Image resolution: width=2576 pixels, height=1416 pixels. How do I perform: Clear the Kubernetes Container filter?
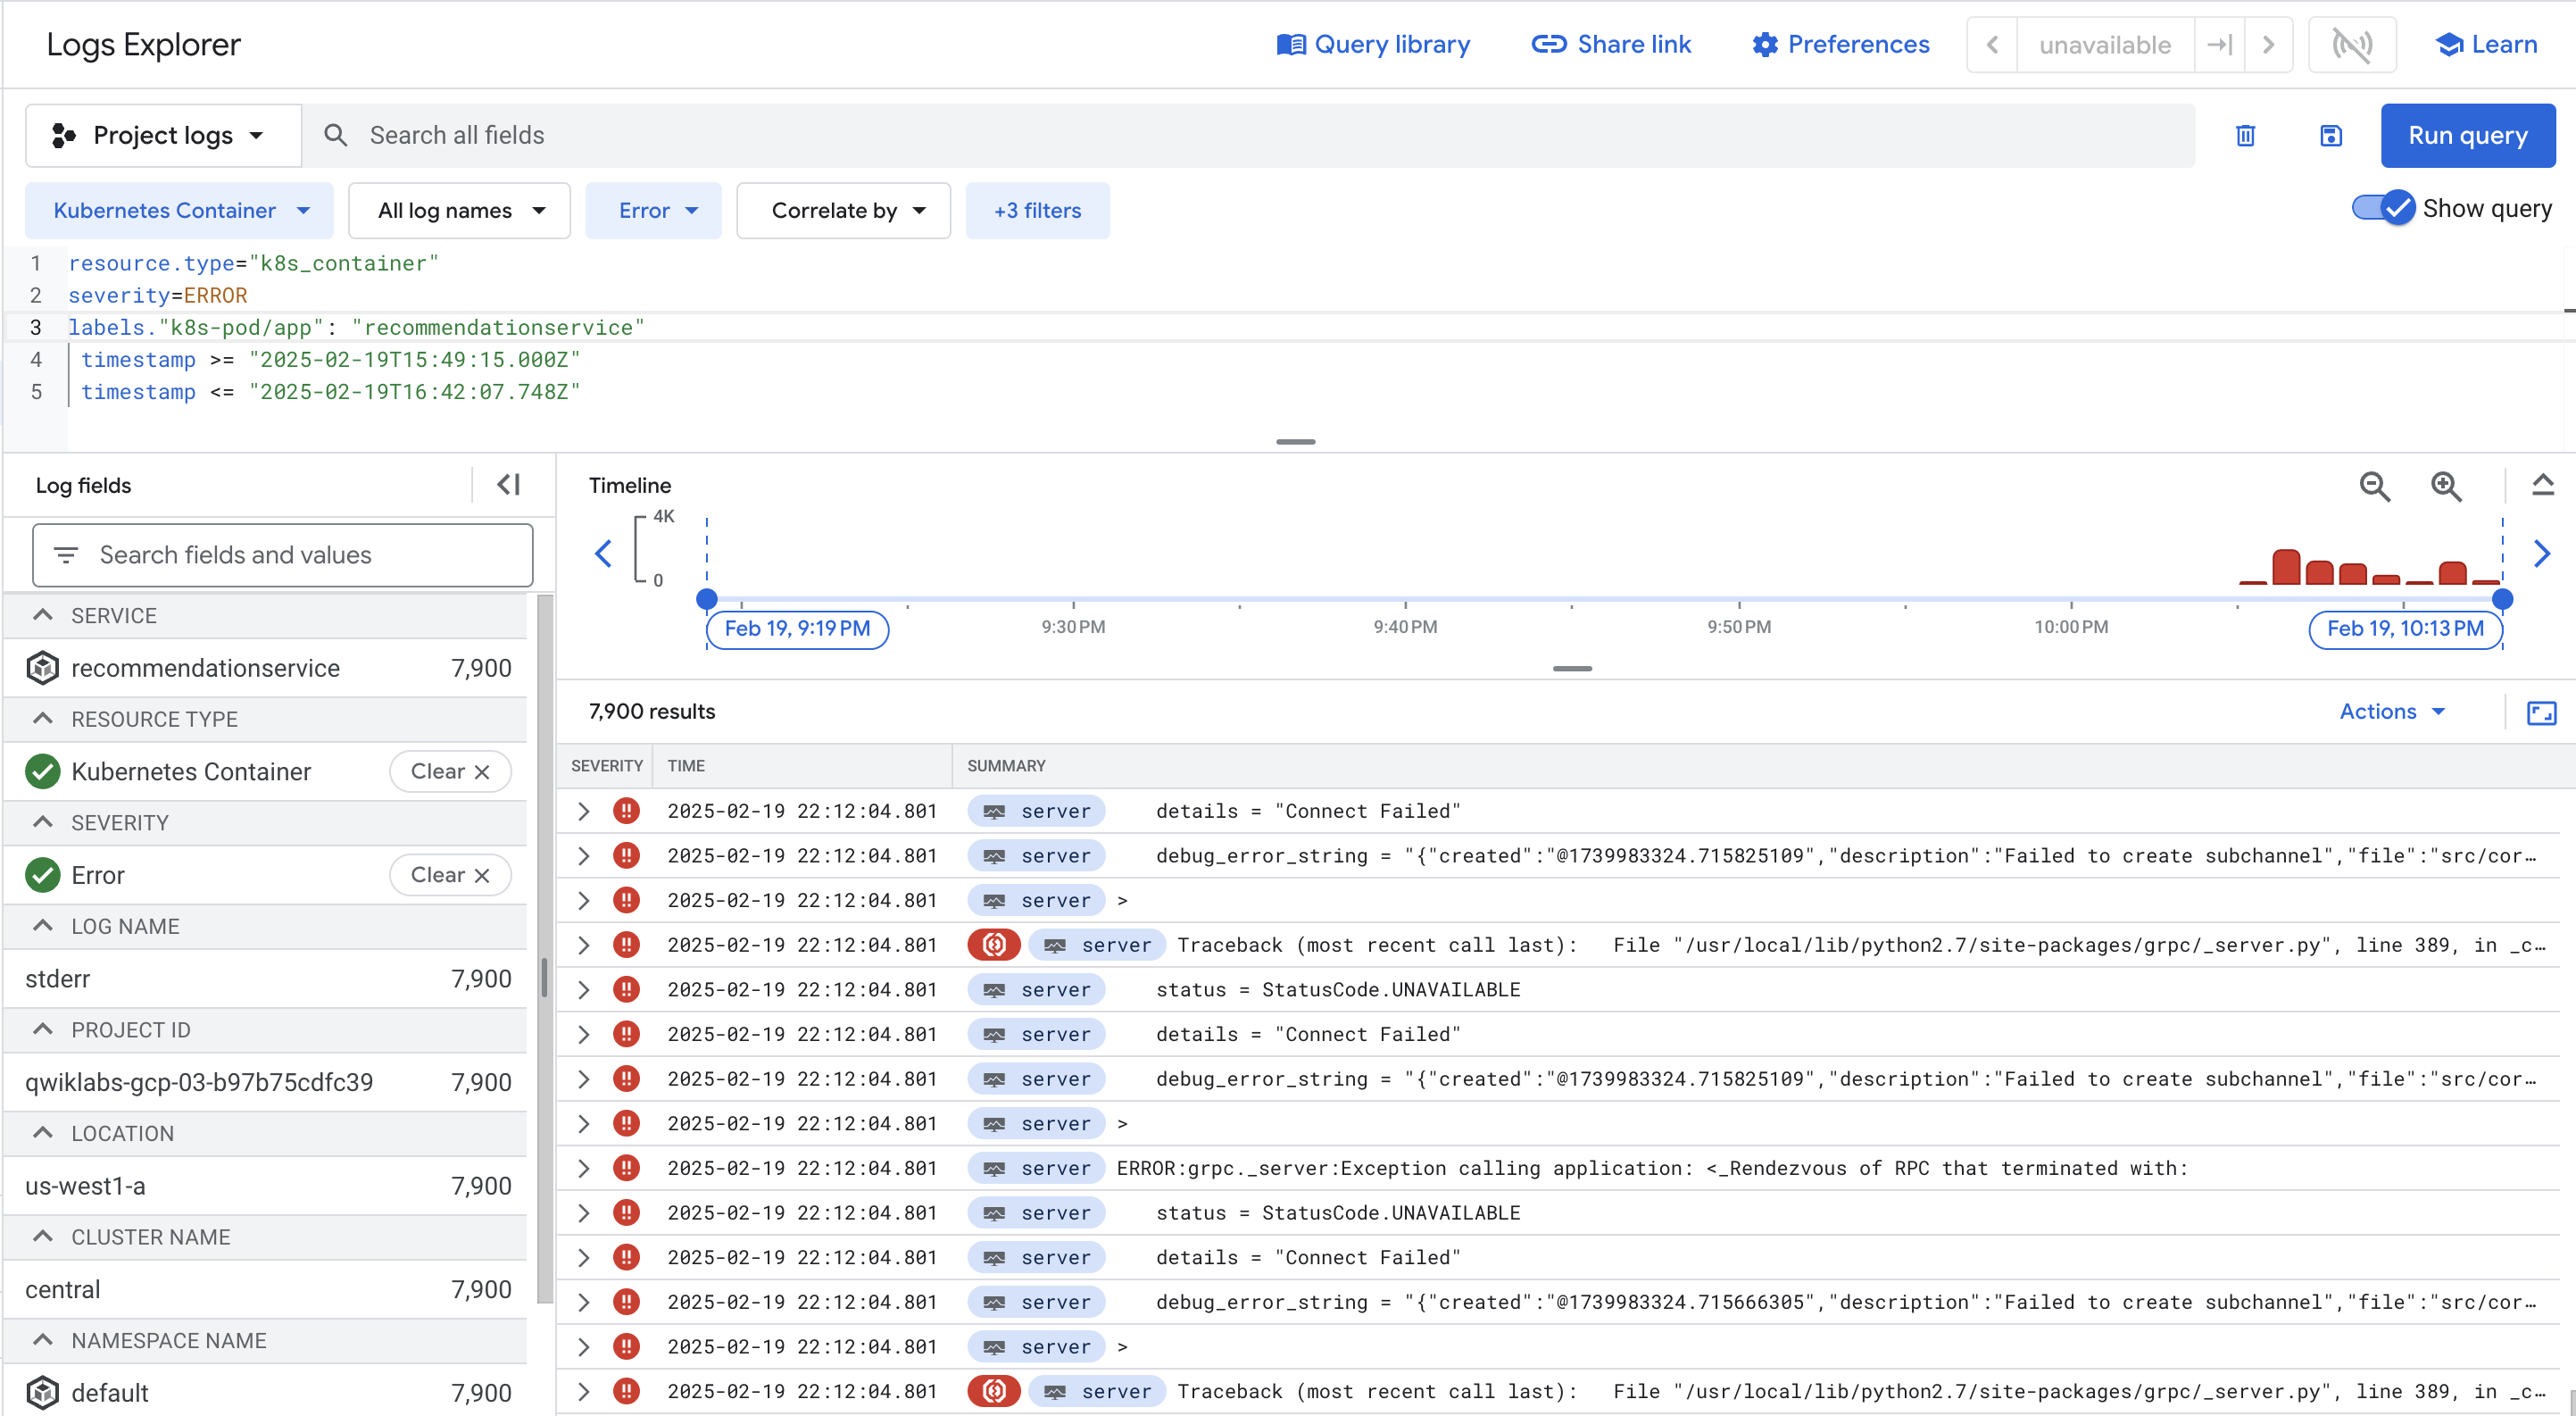coord(450,771)
